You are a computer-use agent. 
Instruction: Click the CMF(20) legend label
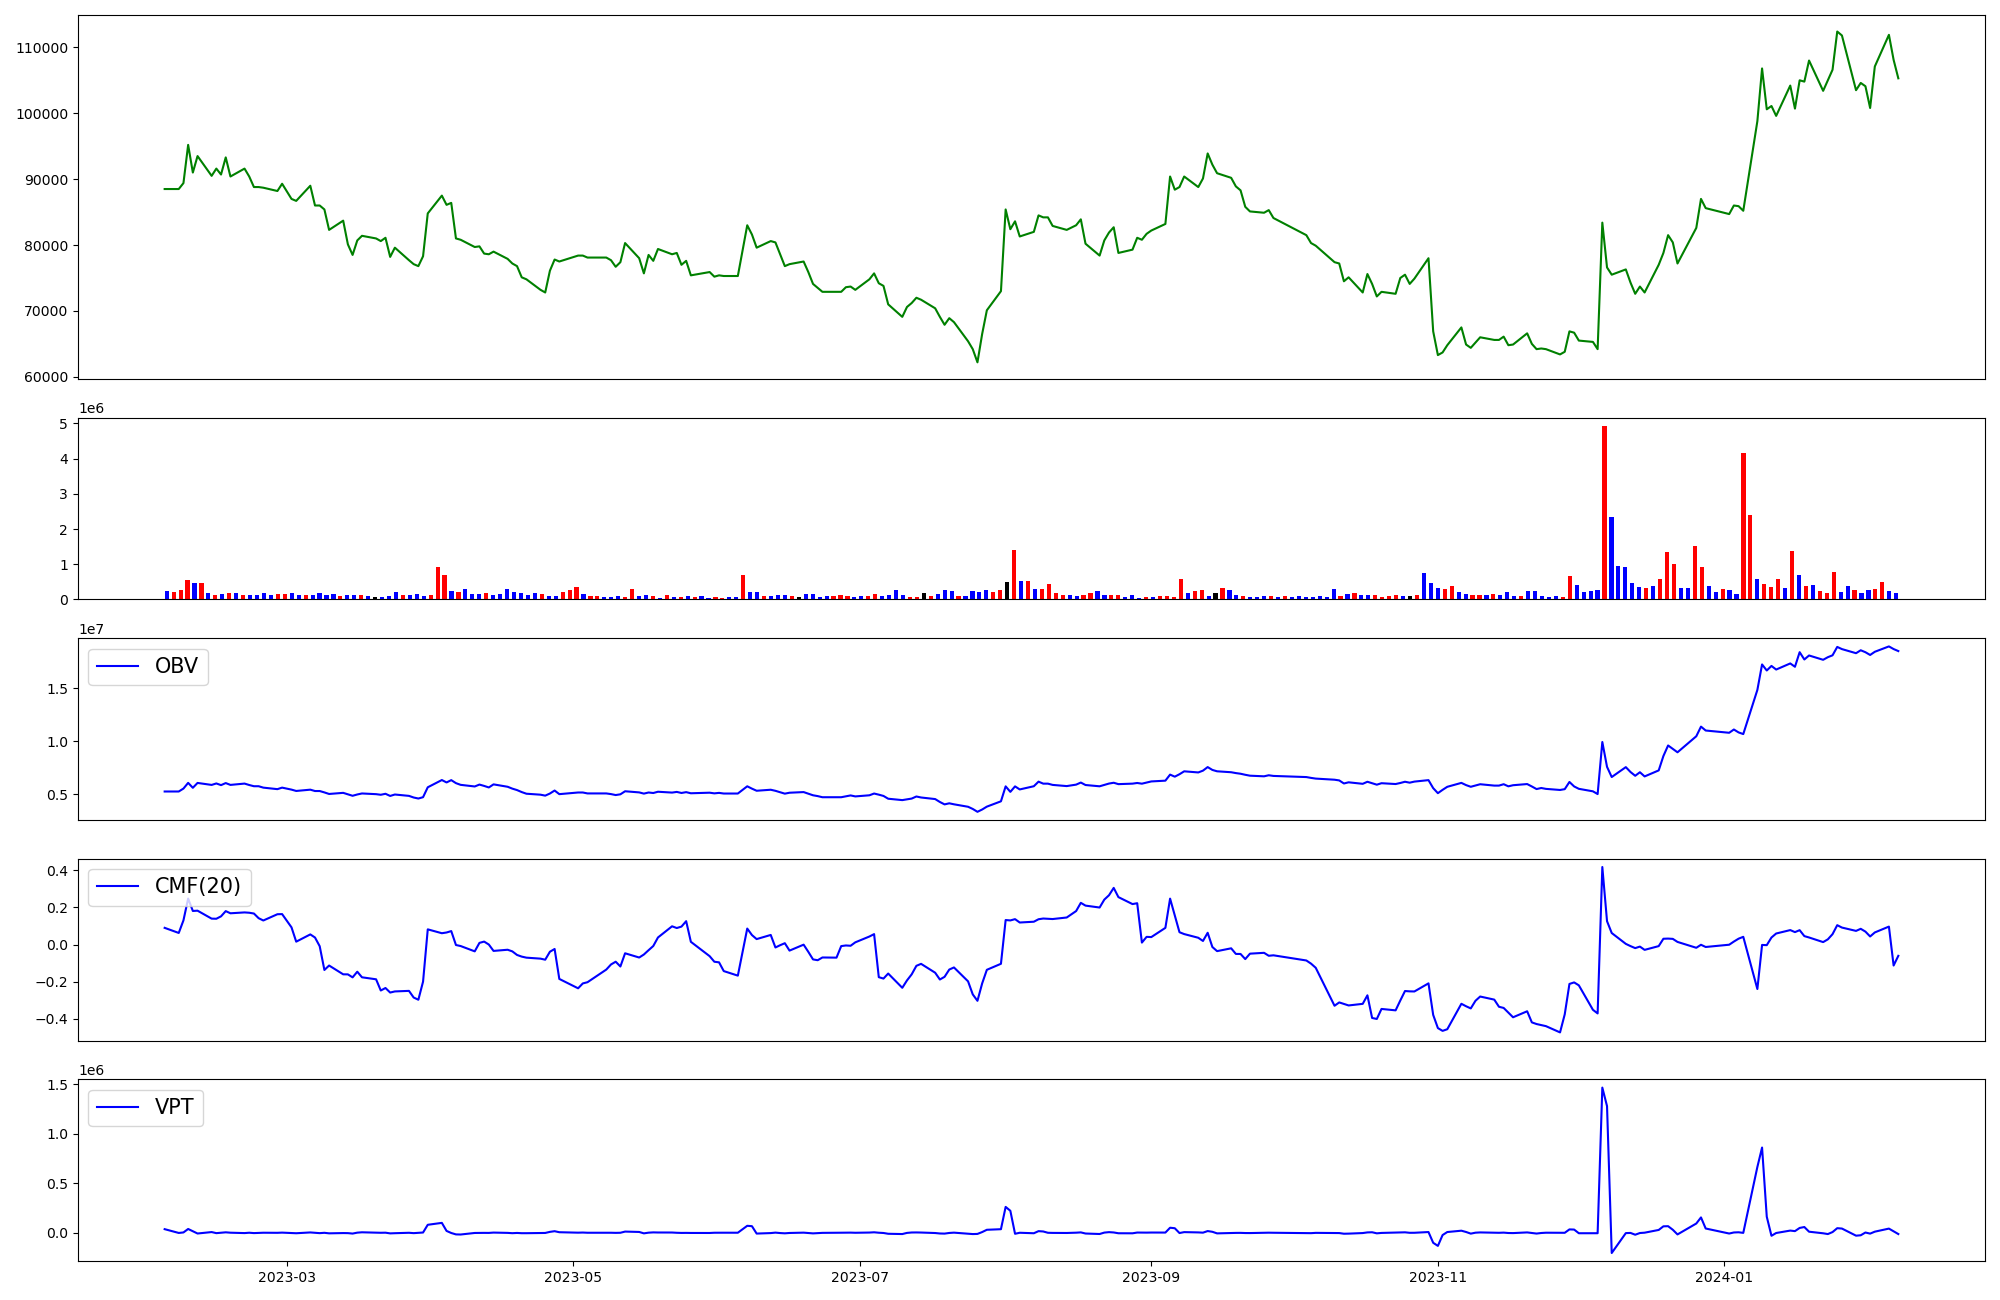click(x=197, y=887)
